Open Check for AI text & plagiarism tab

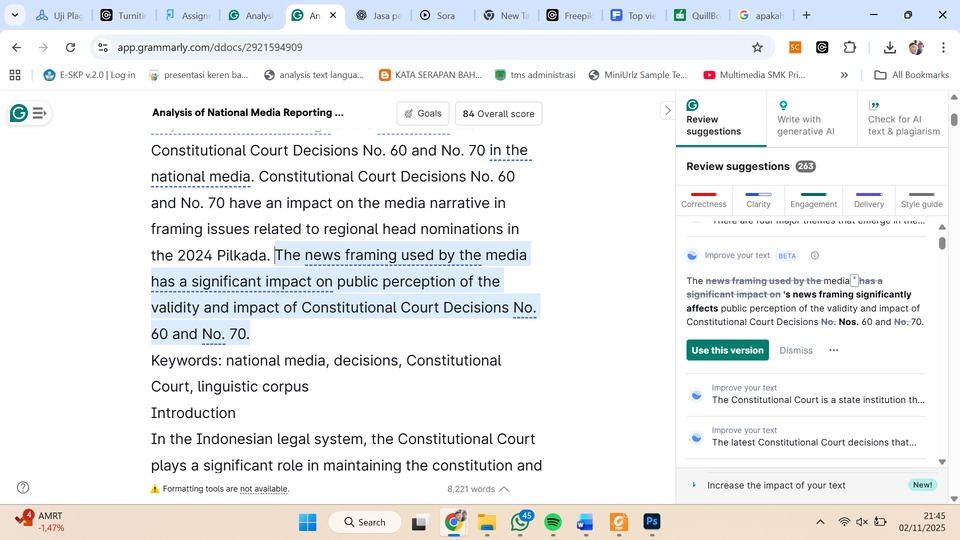tap(902, 119)
